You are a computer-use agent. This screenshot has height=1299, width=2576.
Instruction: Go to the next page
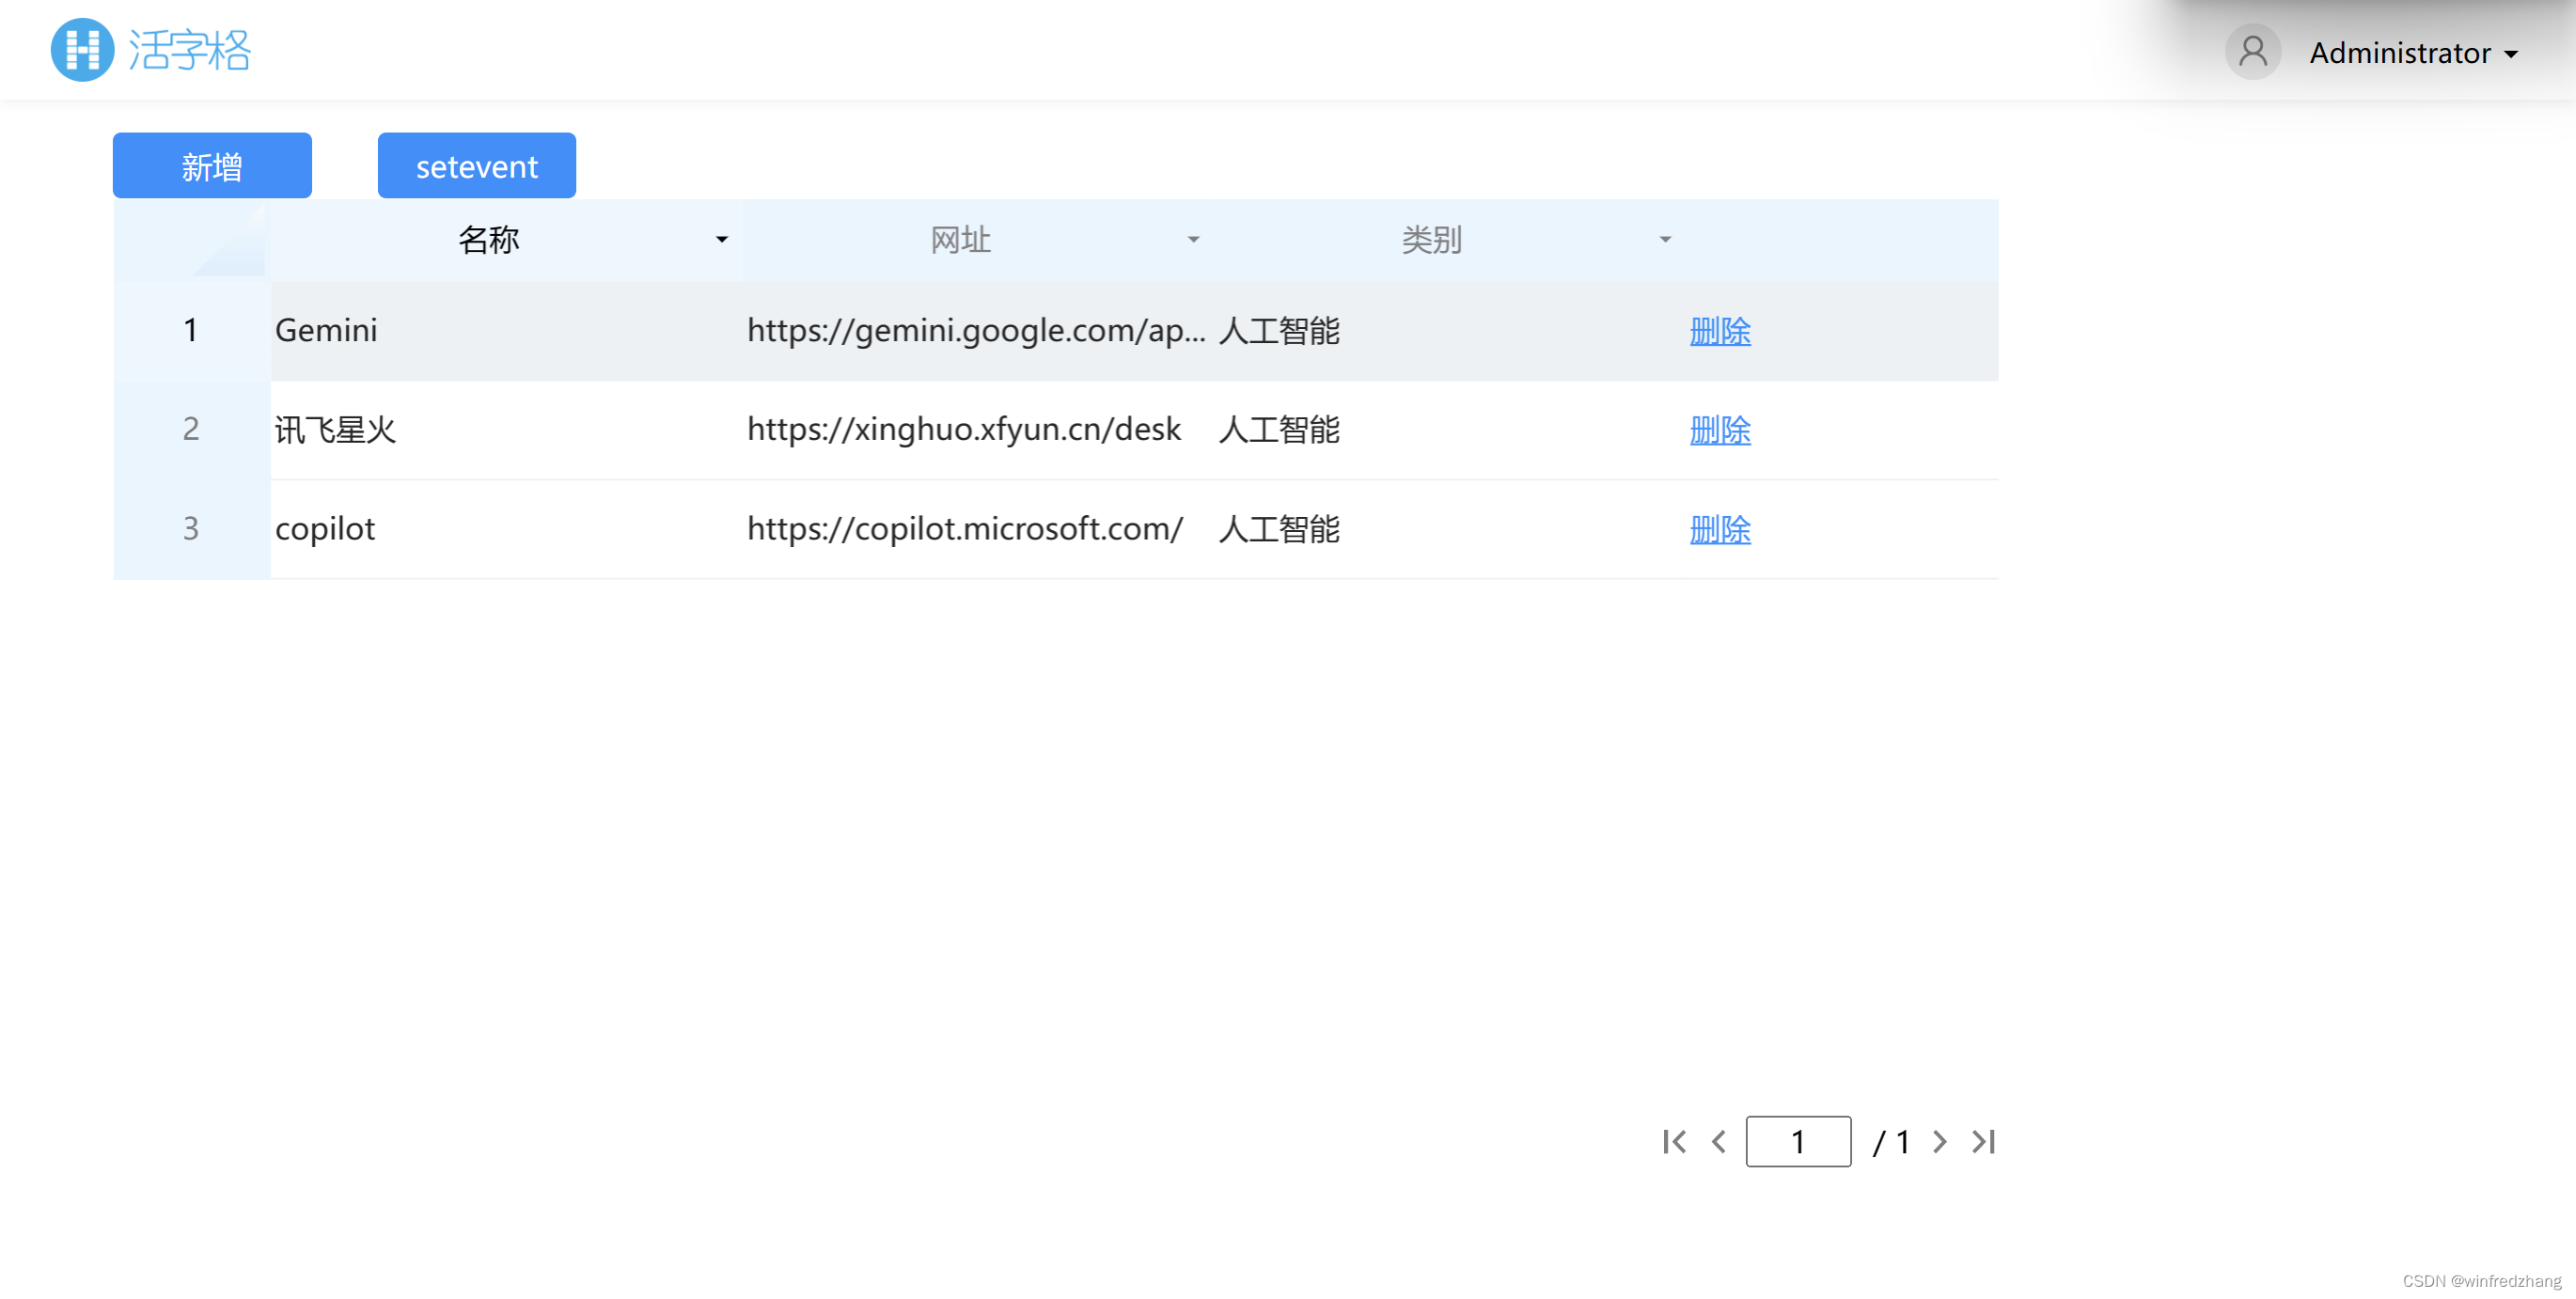click(x=1939, y=1141)
